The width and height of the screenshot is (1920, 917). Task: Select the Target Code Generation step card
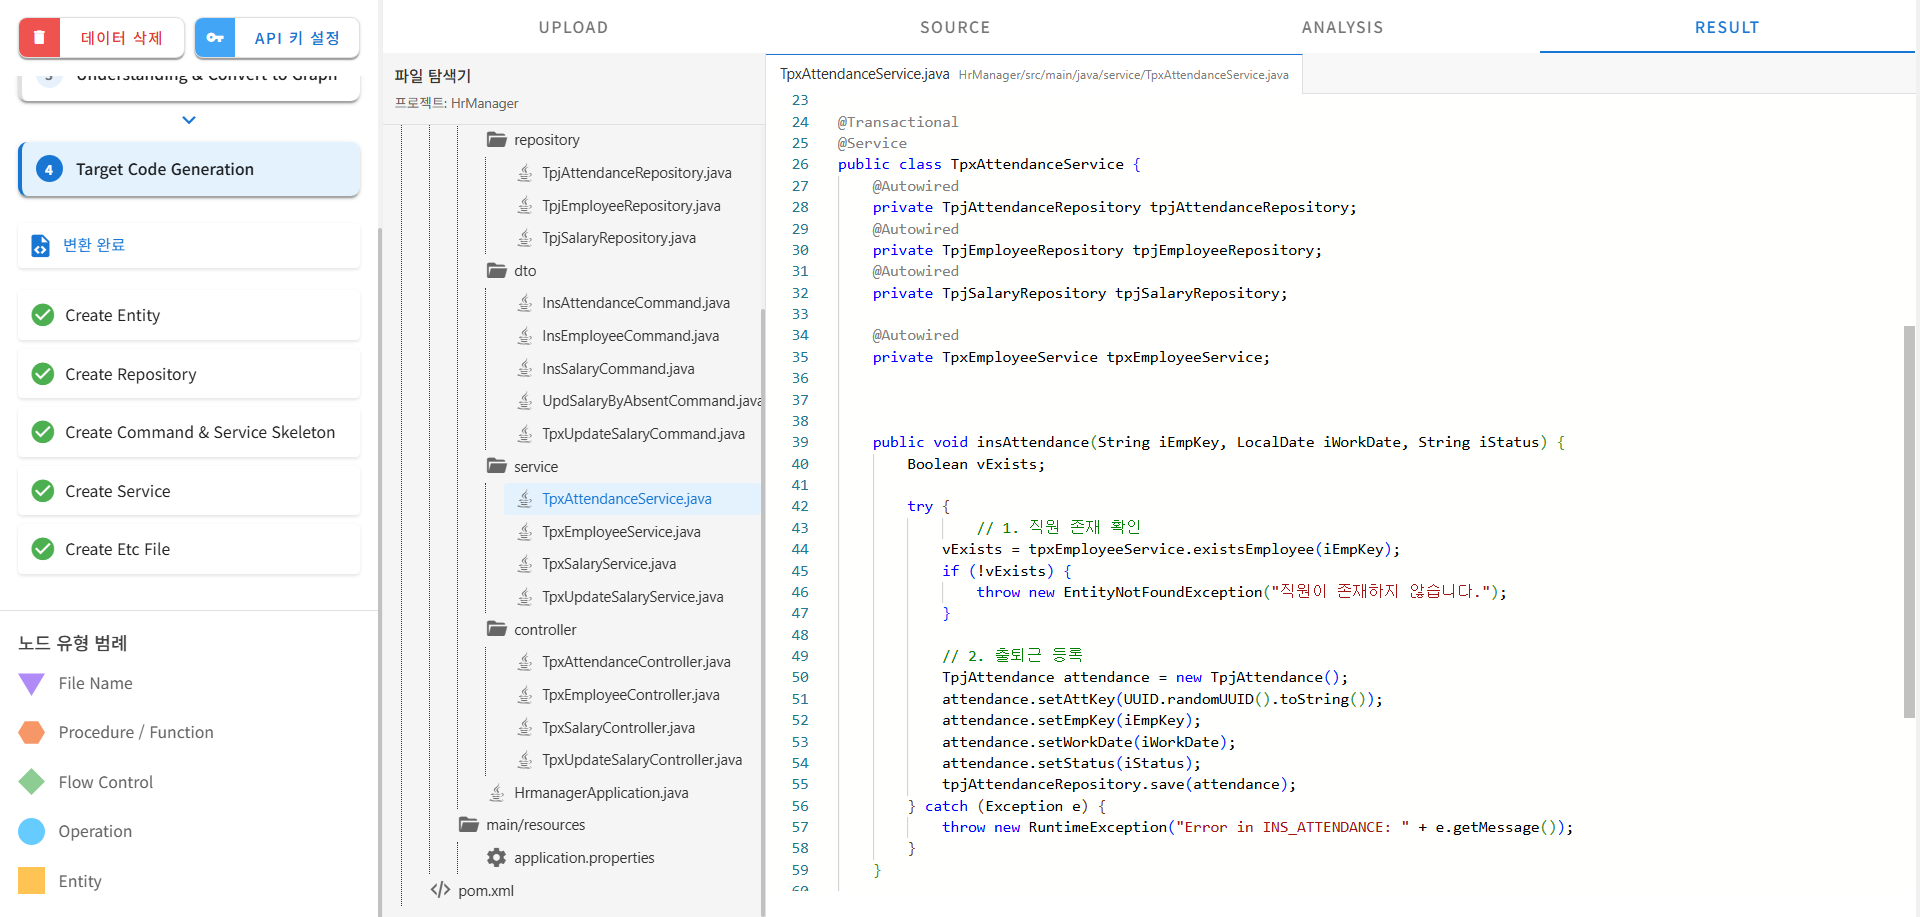(189, 169)
